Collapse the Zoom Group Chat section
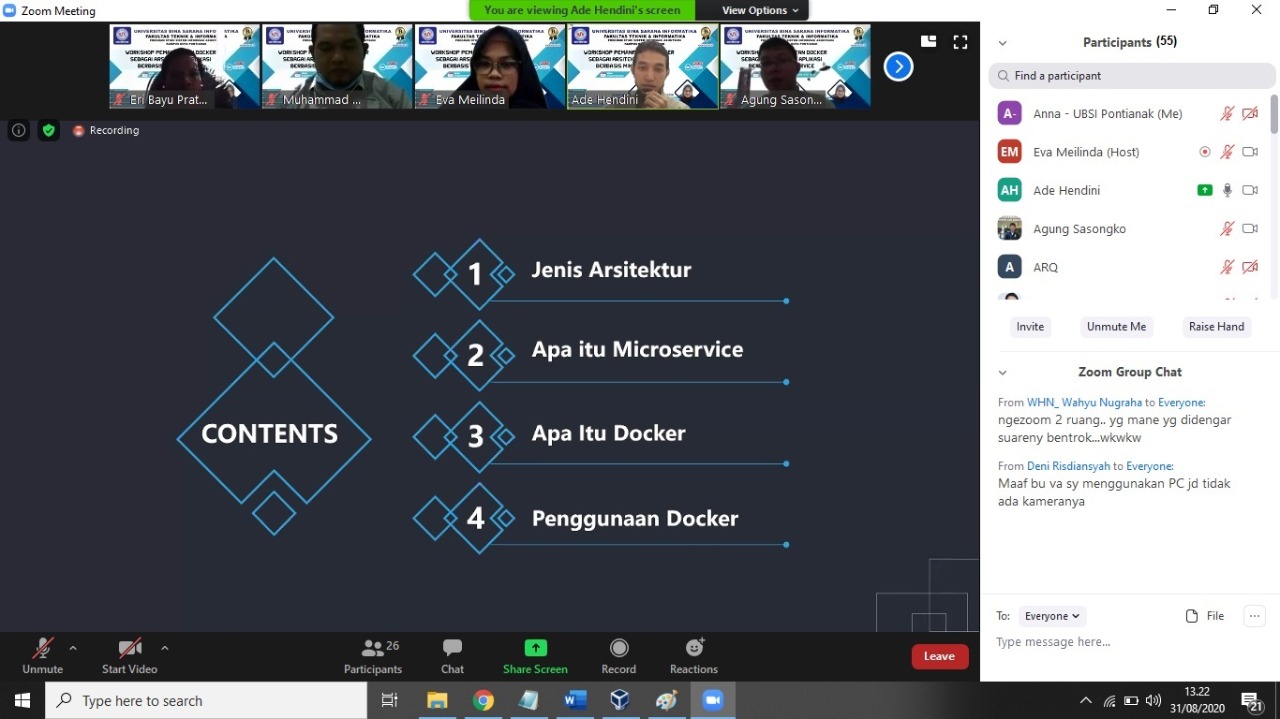Image resolution: width=1280 pixels, height=719 pixels. (1003, 372)
